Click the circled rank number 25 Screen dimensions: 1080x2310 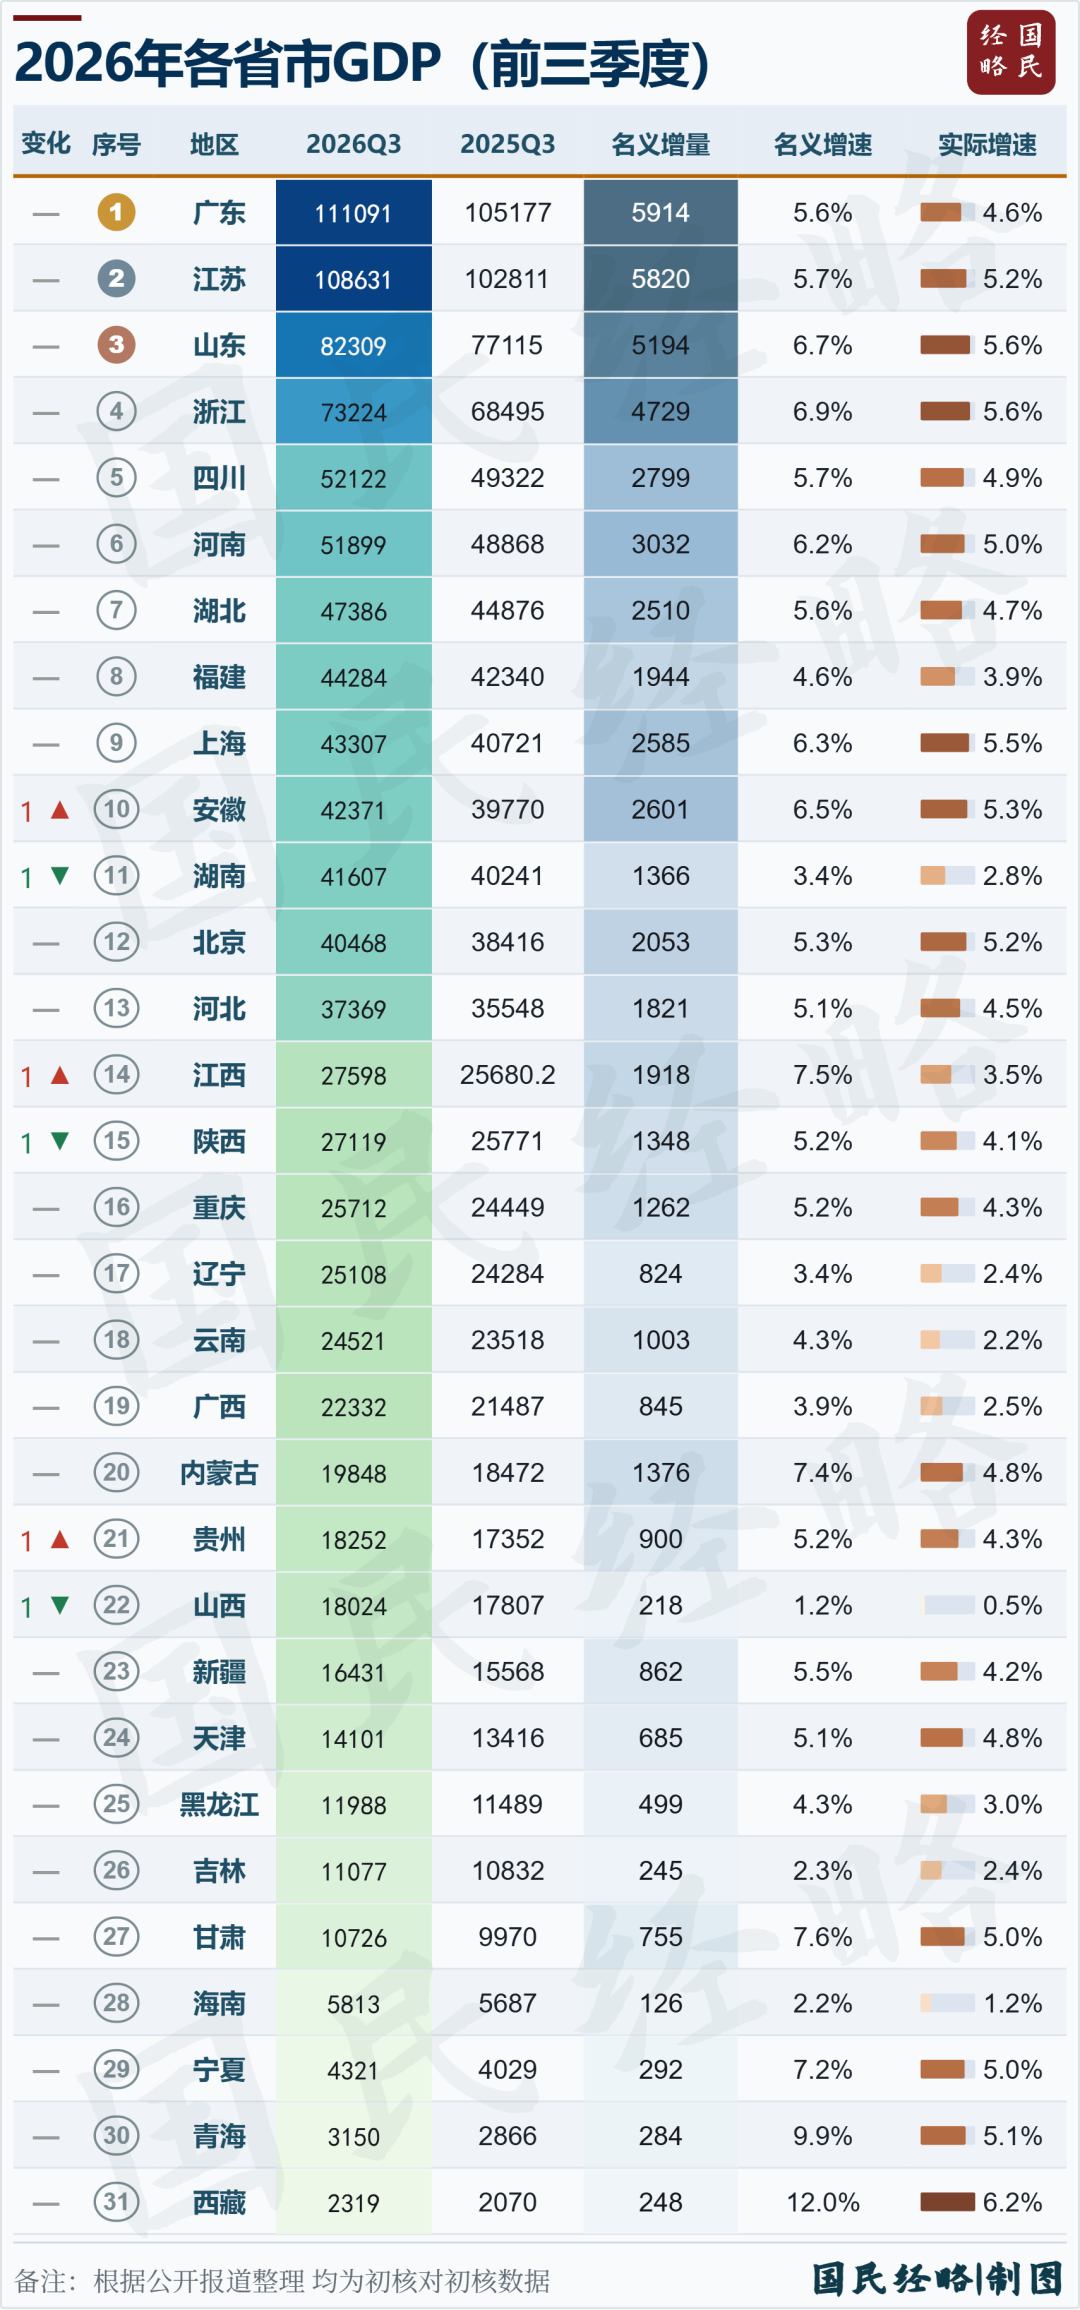(x=116, y=1804)
